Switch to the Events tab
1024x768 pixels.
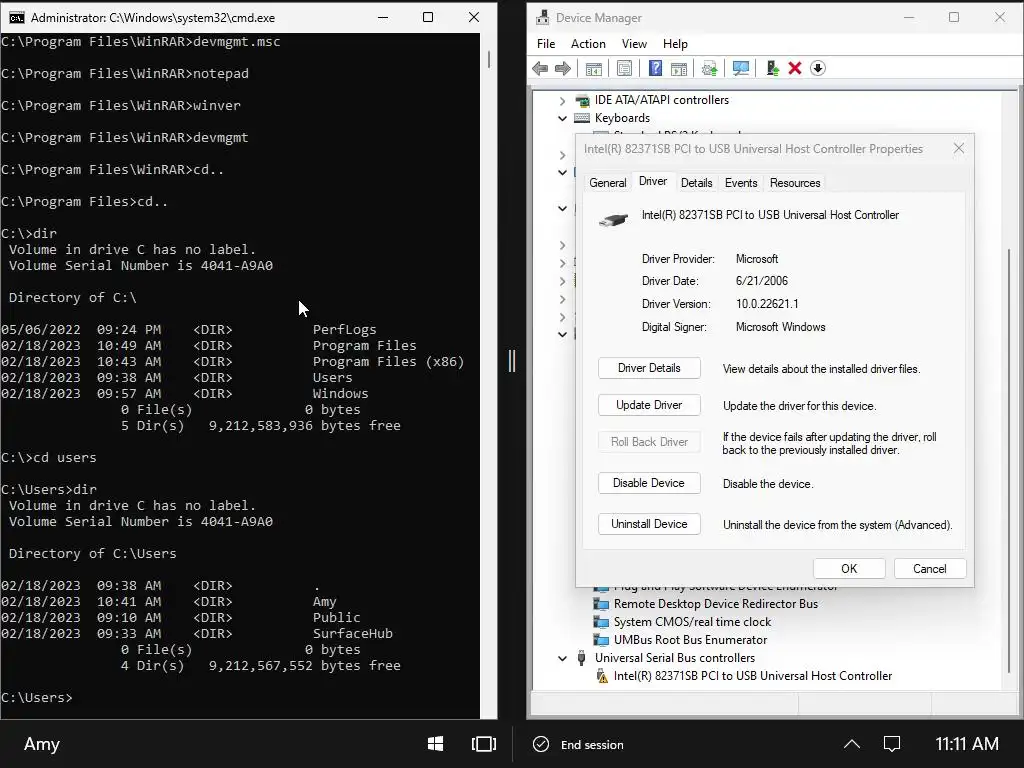coord(741,183)
